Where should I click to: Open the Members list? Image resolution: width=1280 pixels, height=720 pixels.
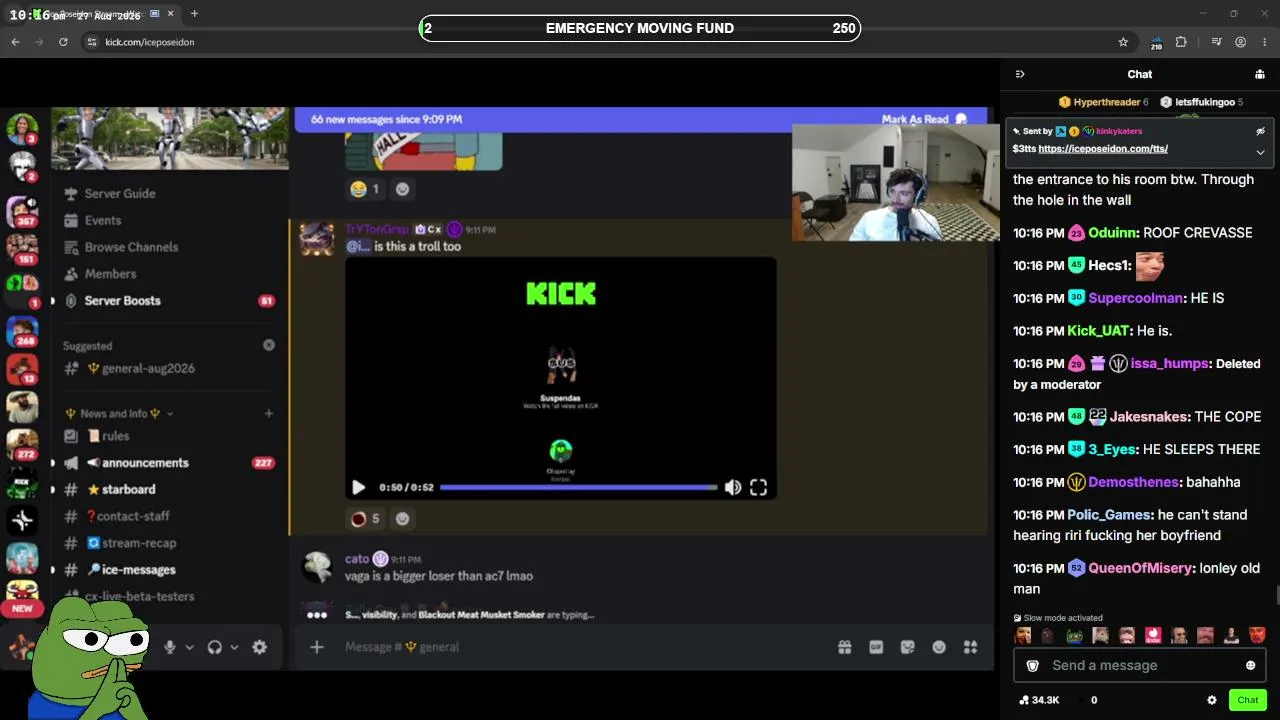(x=110, y=274)
